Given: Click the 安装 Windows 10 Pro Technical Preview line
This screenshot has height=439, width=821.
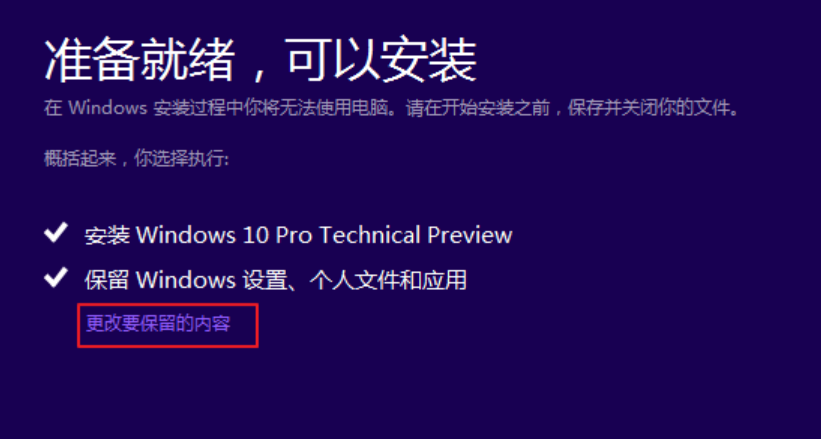Looking at the screenshot, I should point(298,235).
